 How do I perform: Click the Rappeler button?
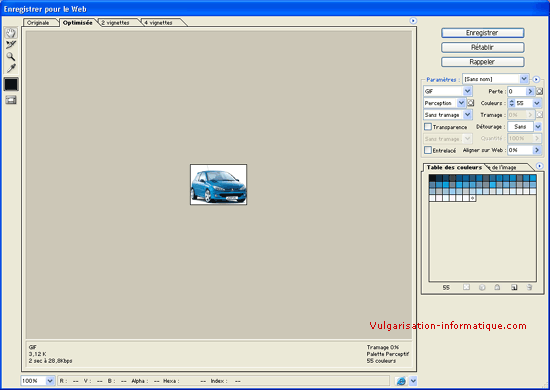pyautogui.click(x=482, y=62)
